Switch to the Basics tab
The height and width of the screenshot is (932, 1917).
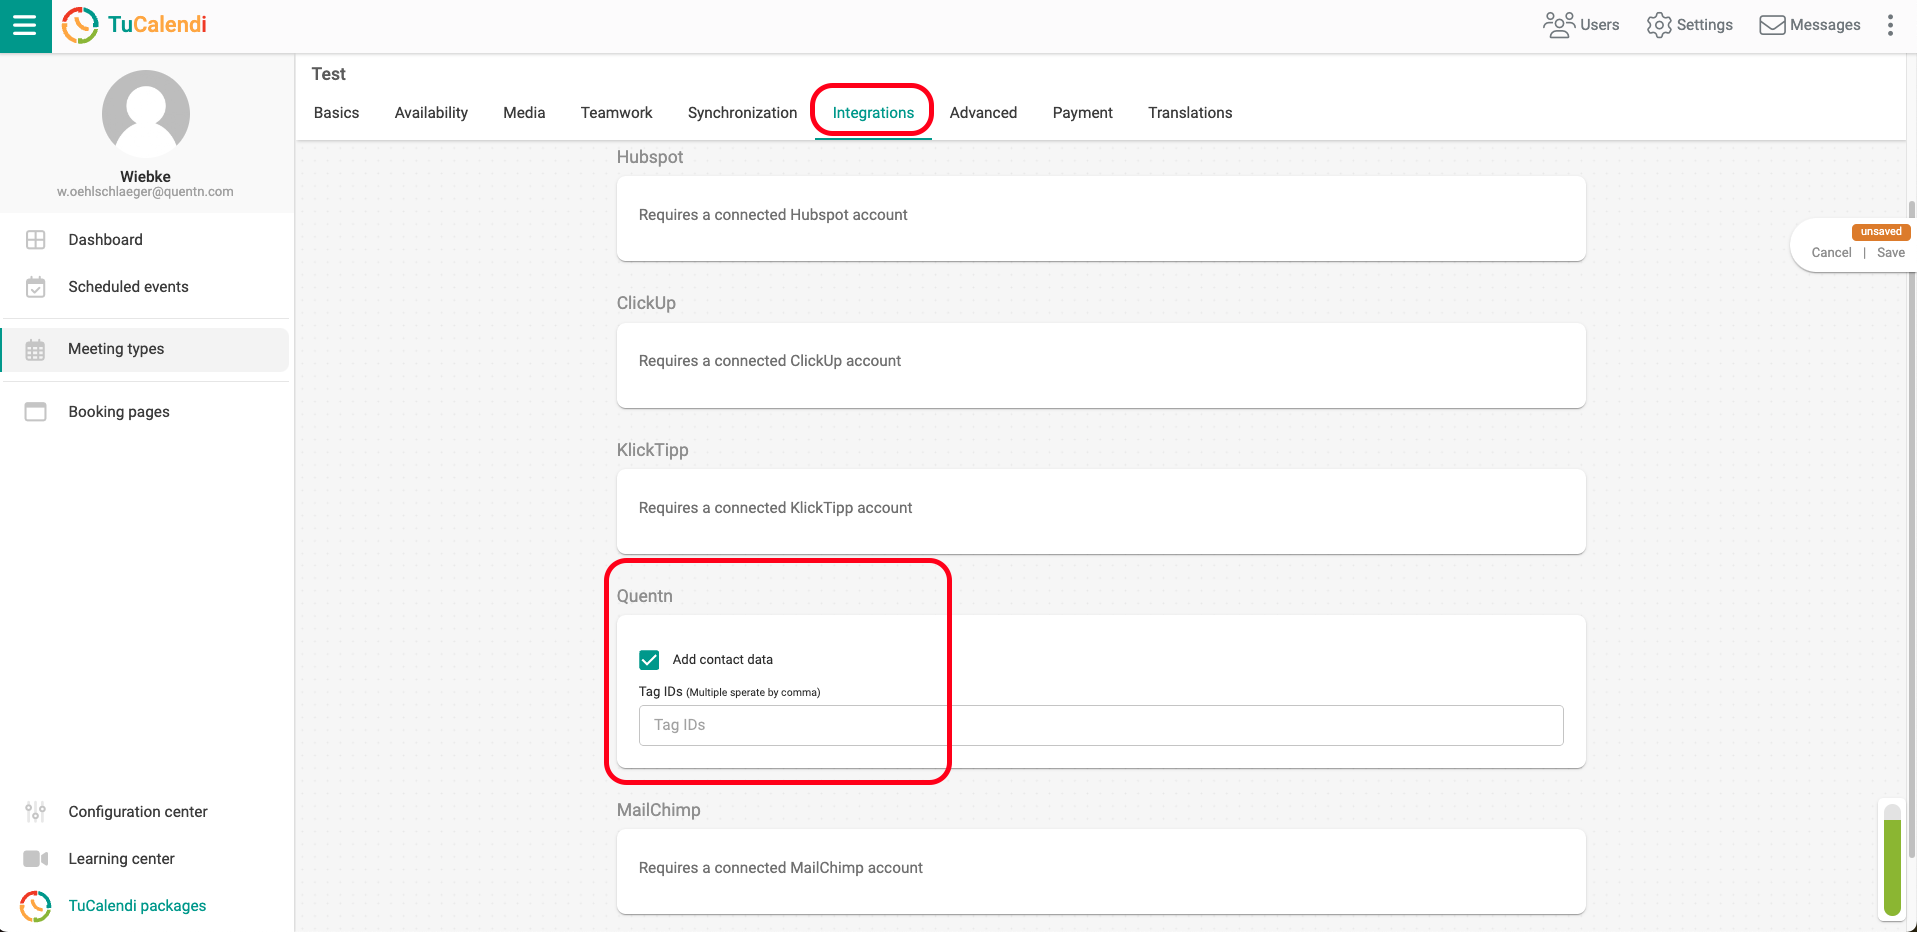click(336, 113)
